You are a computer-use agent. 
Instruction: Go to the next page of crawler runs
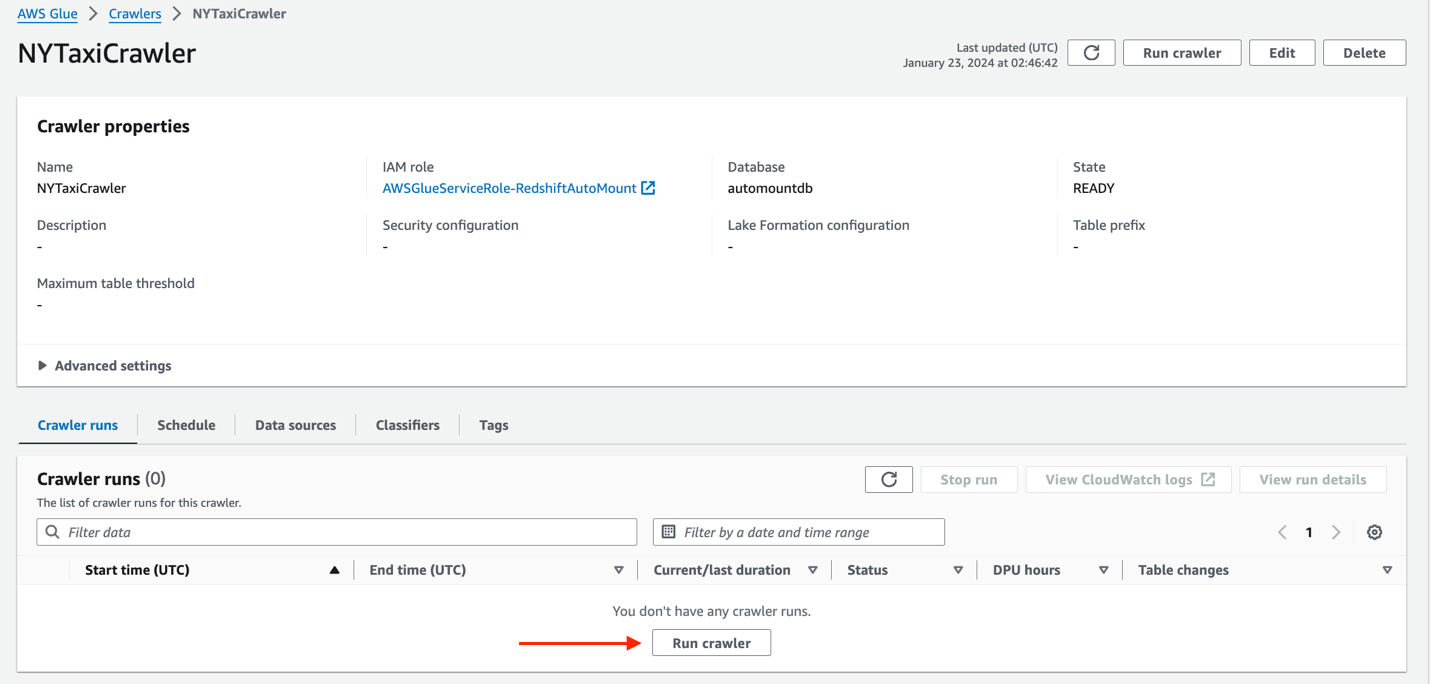tap(1336, 532)
